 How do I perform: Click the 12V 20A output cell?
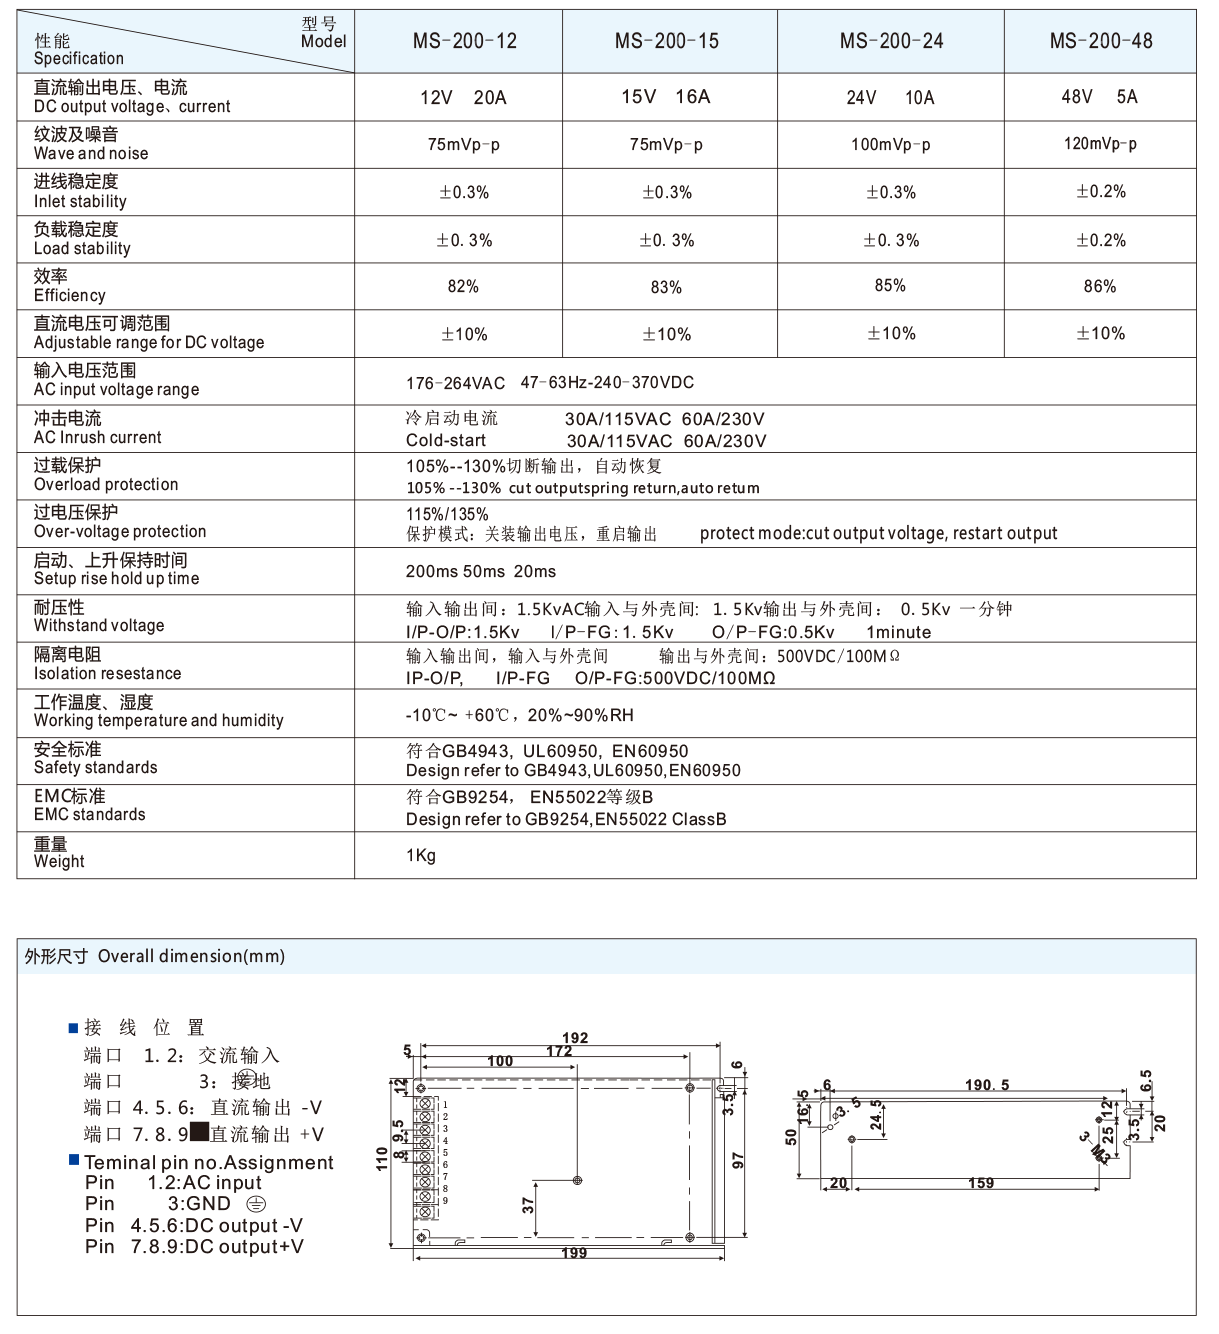click(463, 98)
